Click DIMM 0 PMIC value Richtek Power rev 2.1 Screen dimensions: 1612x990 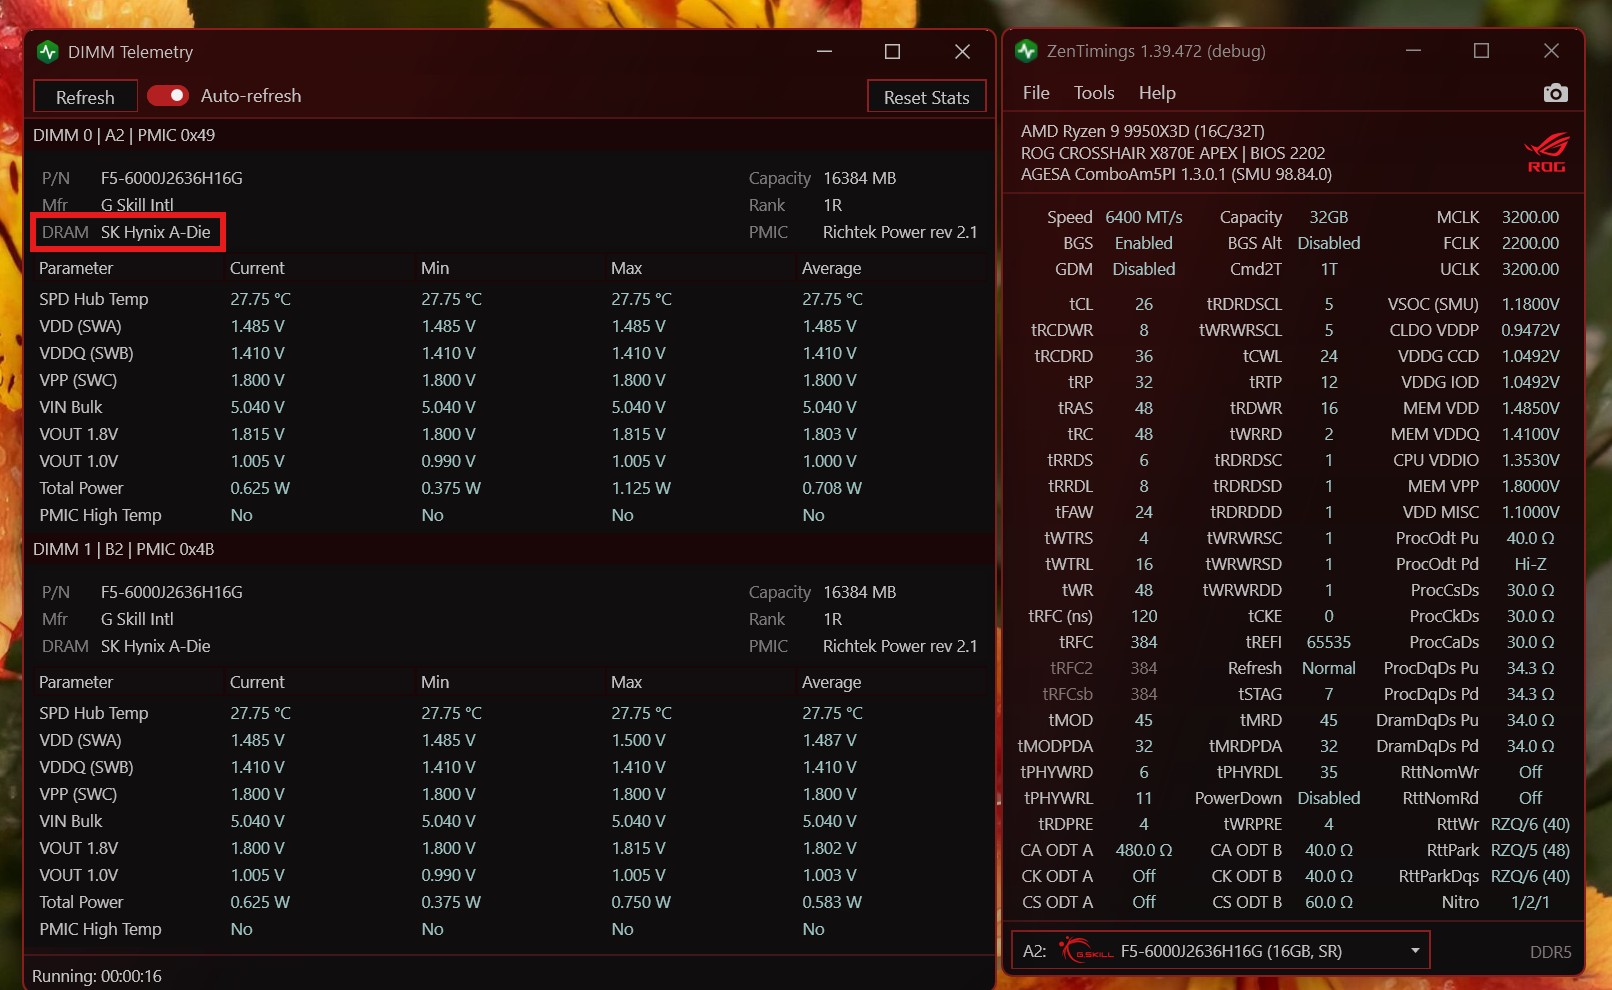pyautogui.click(x=900, y=233)
